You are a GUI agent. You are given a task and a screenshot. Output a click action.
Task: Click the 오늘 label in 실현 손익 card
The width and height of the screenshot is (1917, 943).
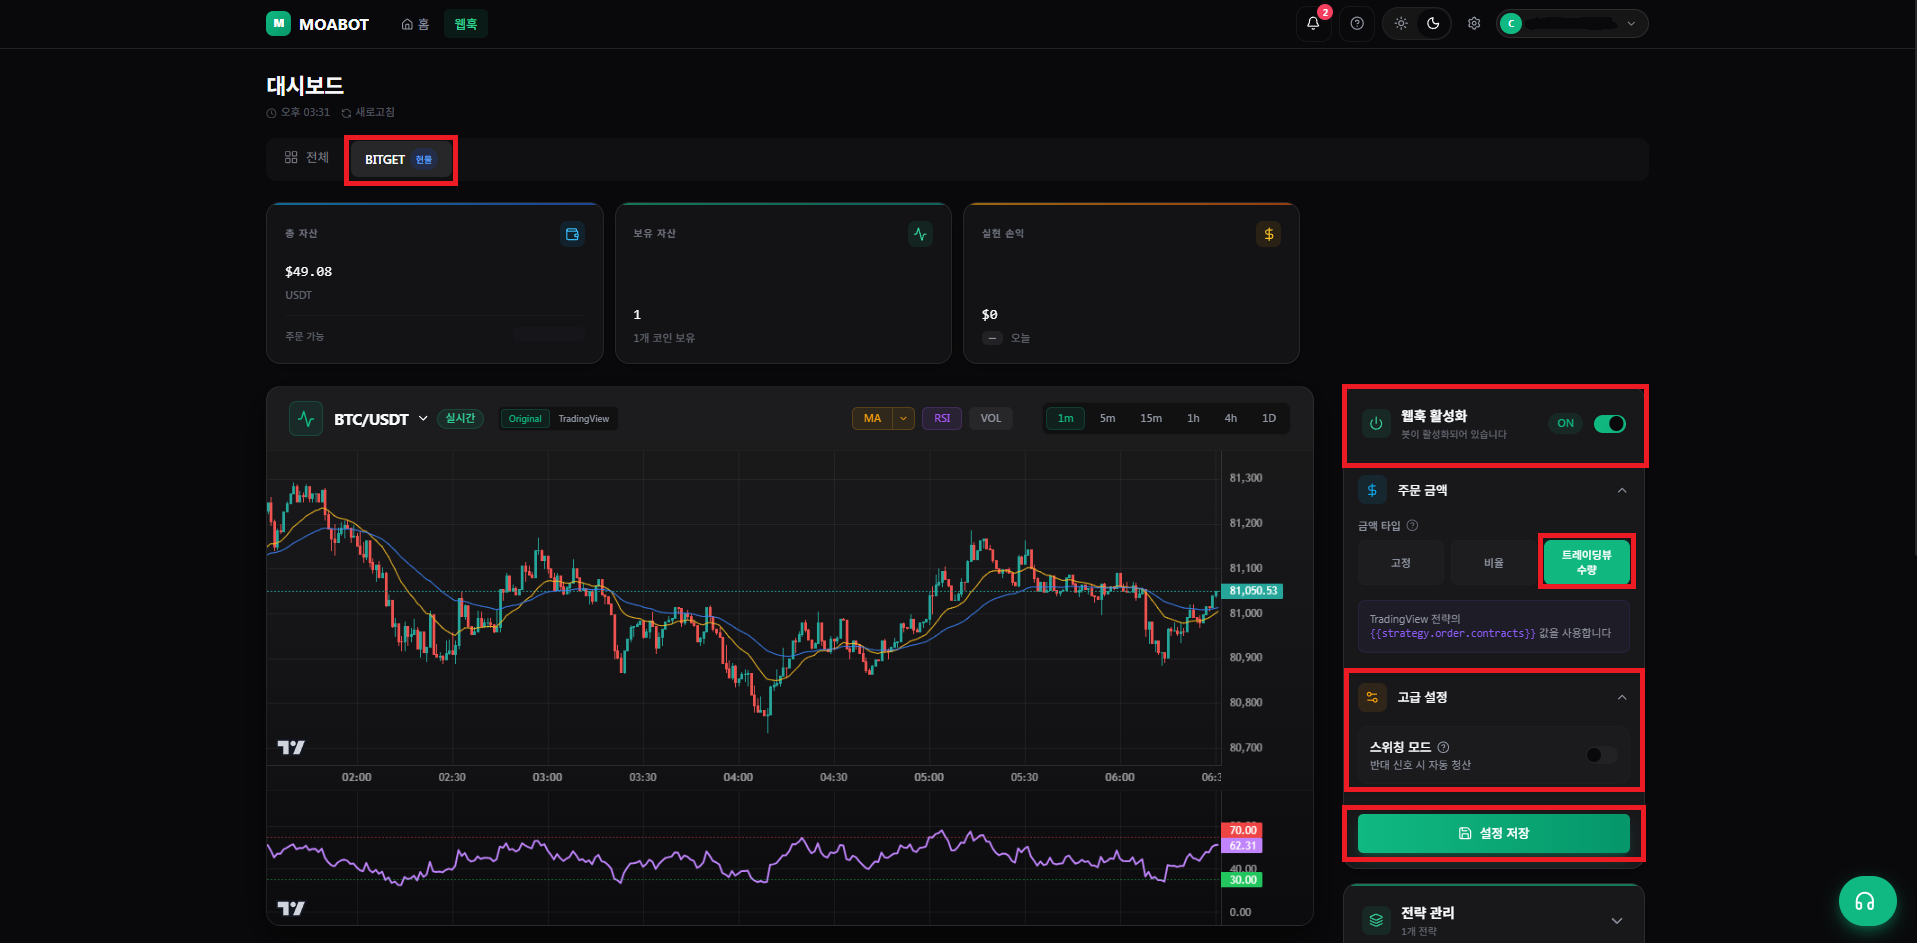[1020, 338]
